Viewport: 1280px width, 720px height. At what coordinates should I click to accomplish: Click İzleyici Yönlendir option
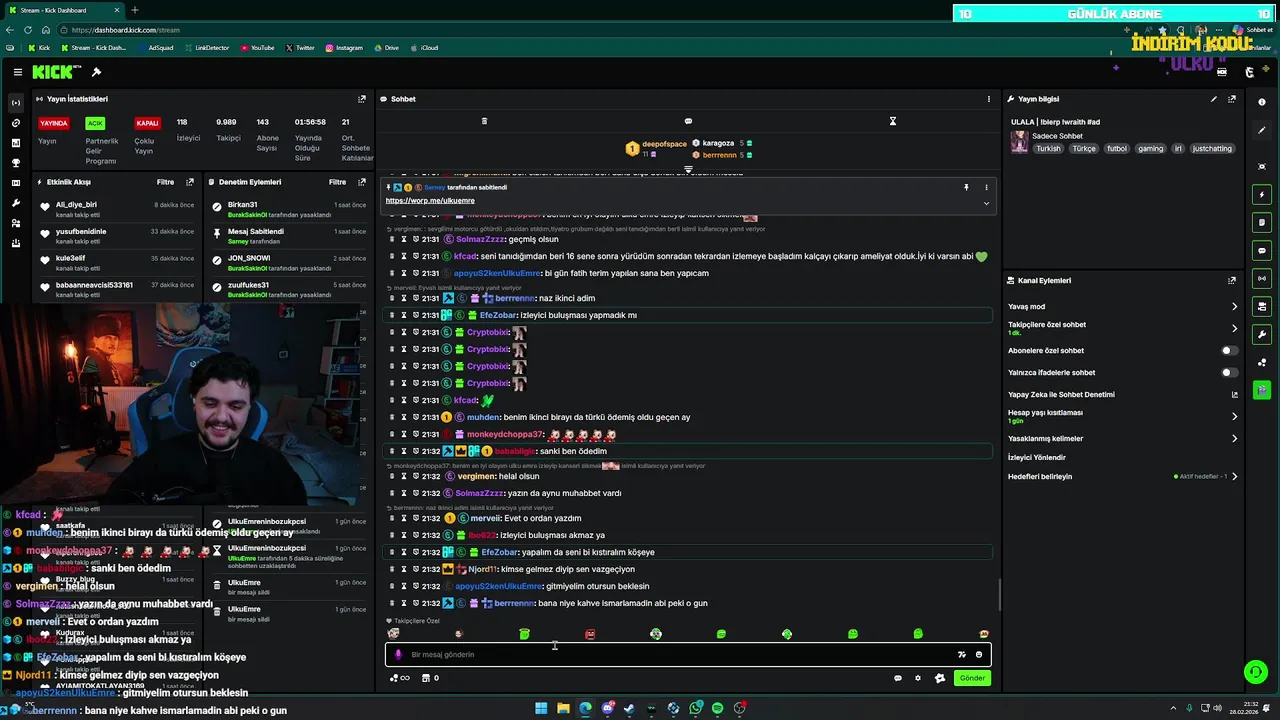tap(1037, 458)
